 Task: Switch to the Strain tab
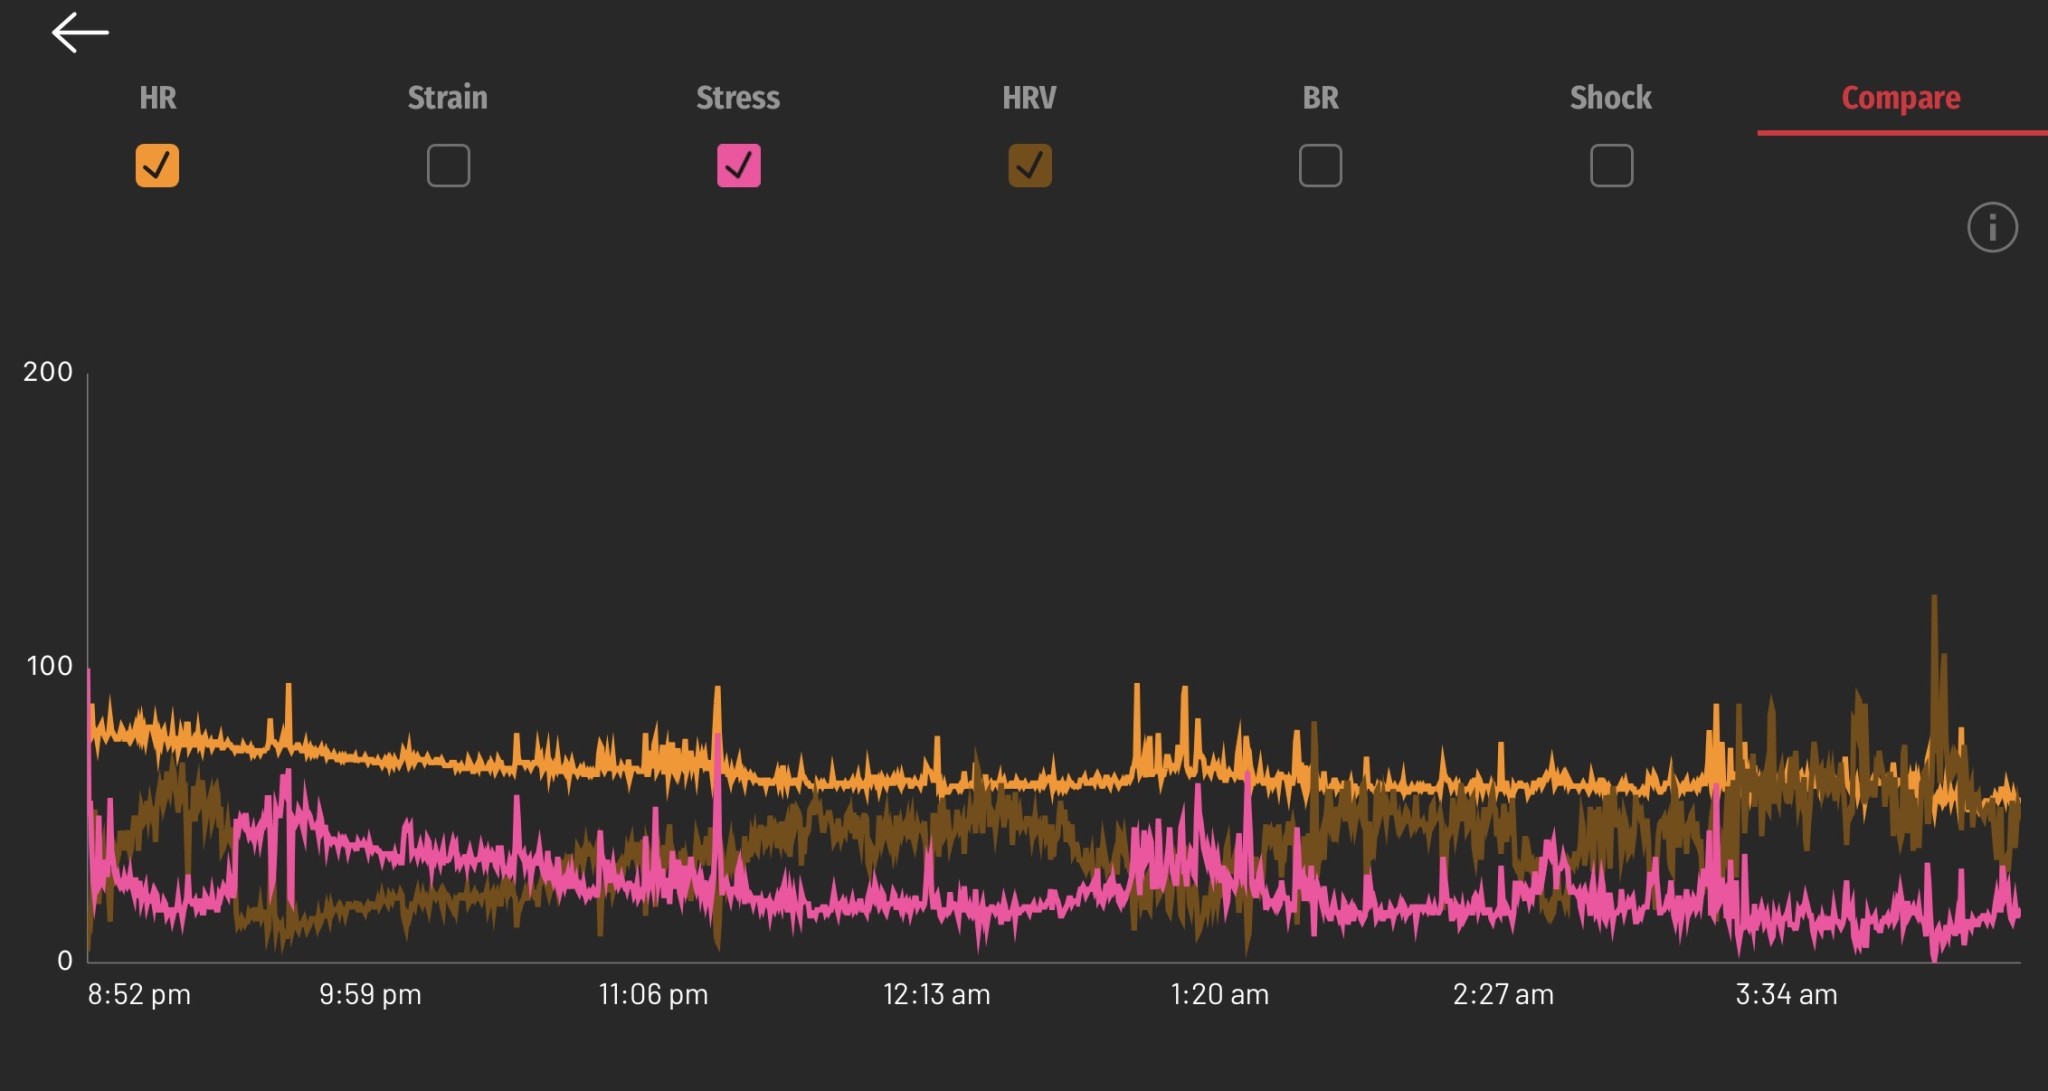[448, 98]
